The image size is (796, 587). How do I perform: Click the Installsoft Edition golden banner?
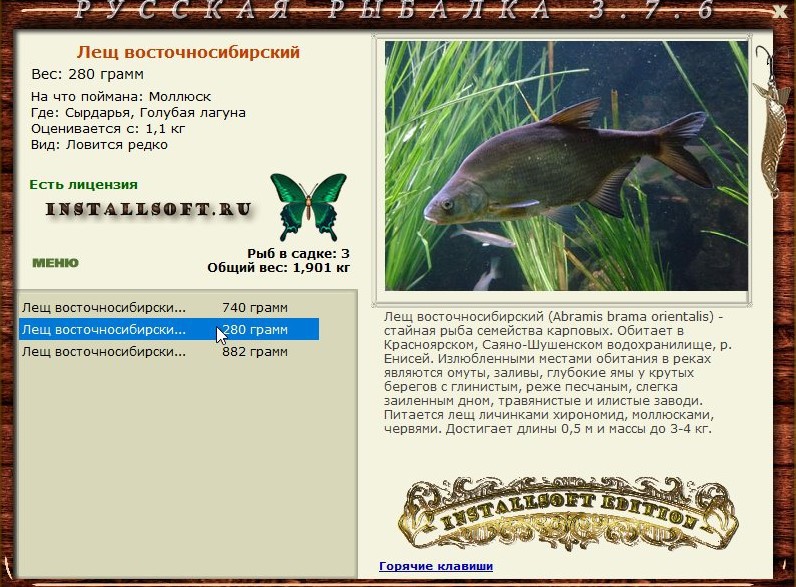568,513
